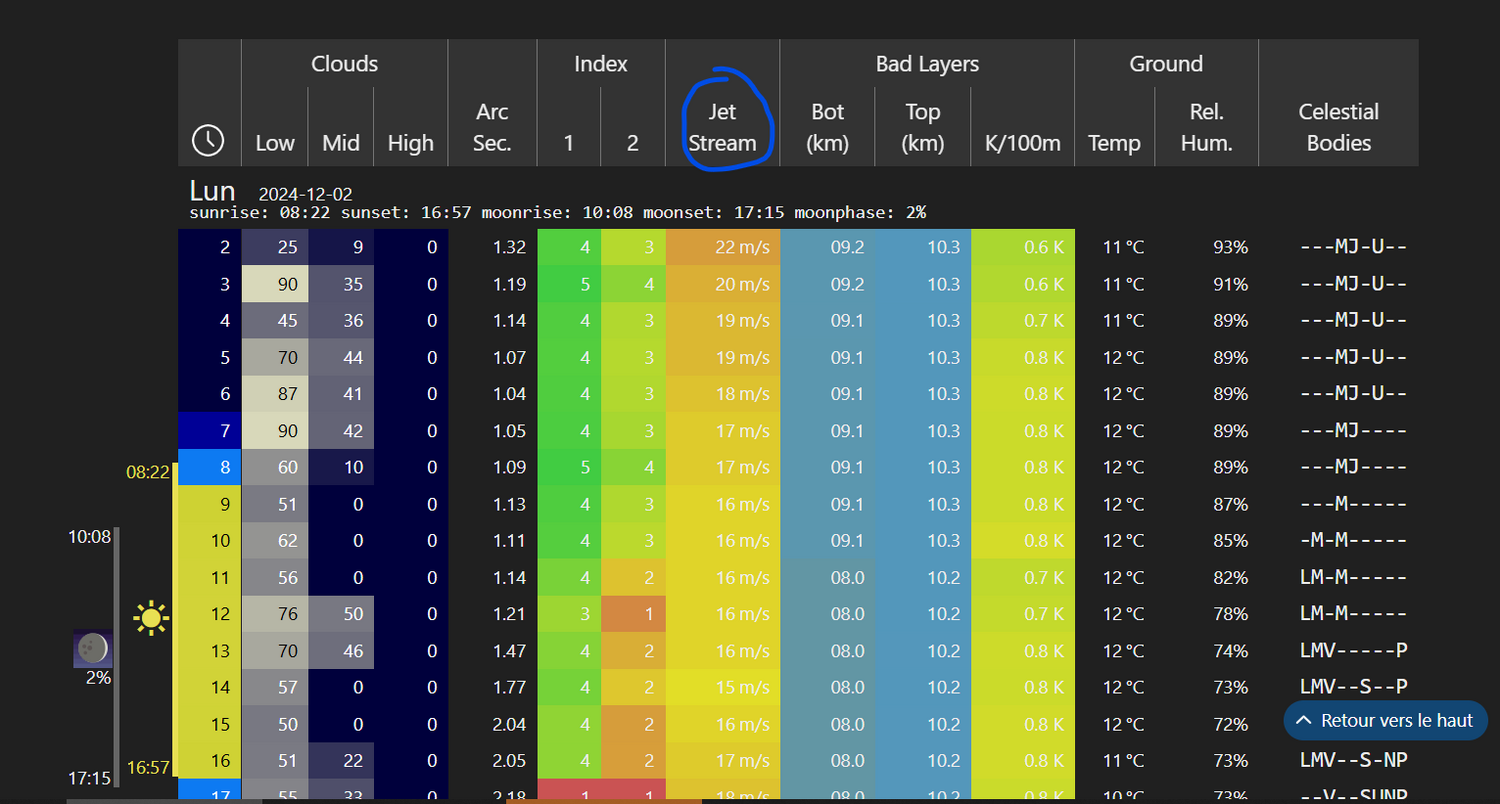Select the LMV-----P celestial bodies entry
This screenshot has height=804, width=1500.
point(1353,651)
